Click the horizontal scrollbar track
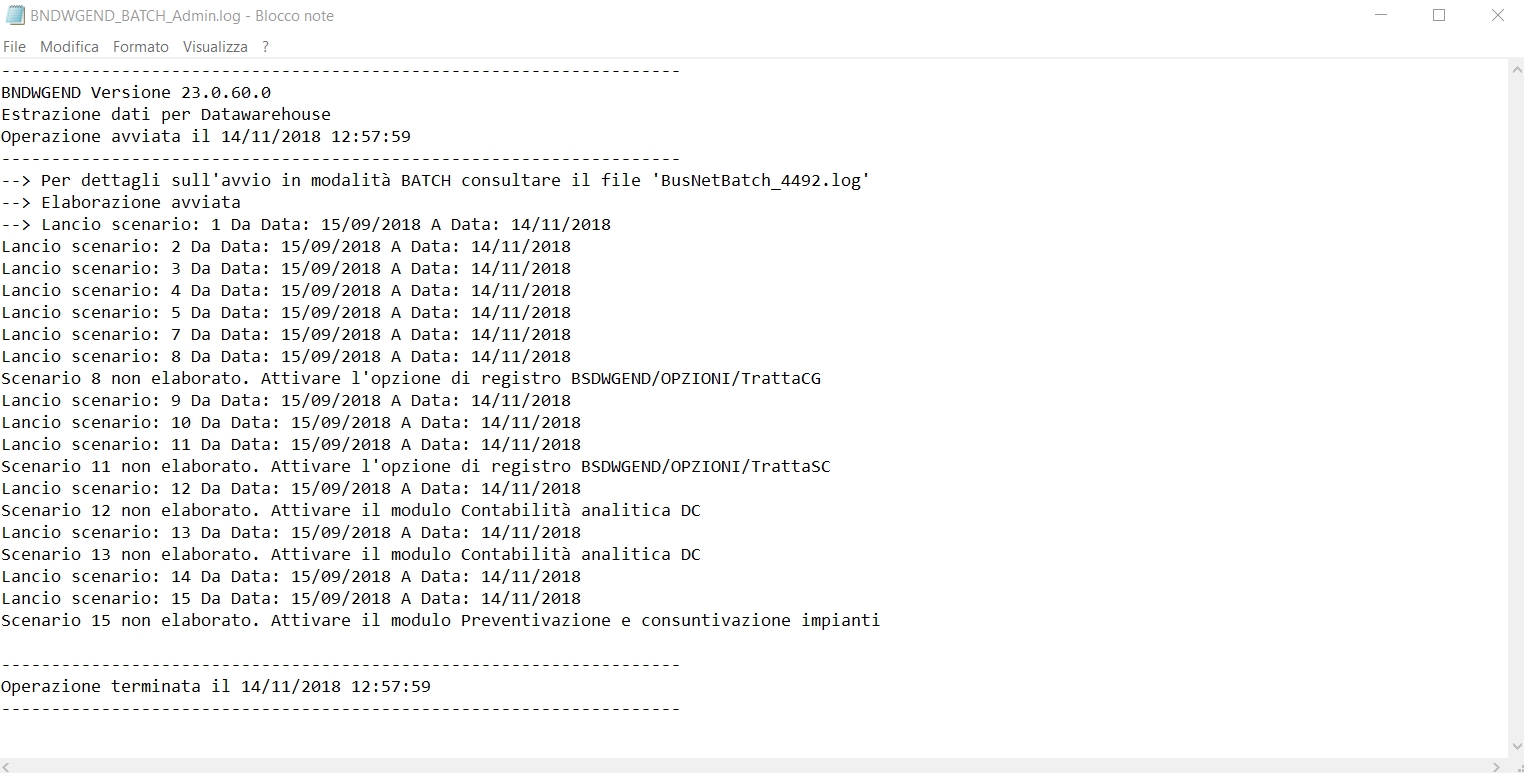The image size is (1524, 773). point(750,766)
